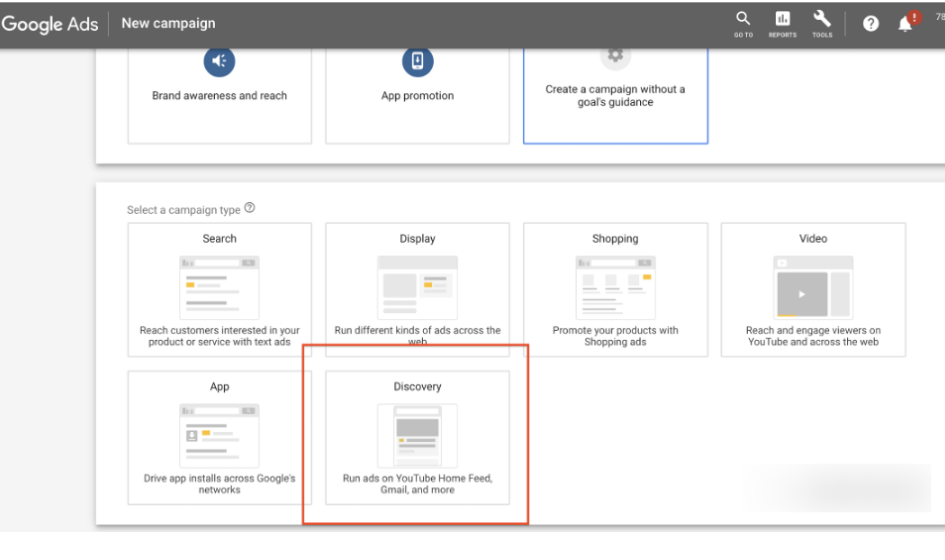Pick the Discovery campaign type card
This screenshot has height=560, width=945.
pos(417,438)
